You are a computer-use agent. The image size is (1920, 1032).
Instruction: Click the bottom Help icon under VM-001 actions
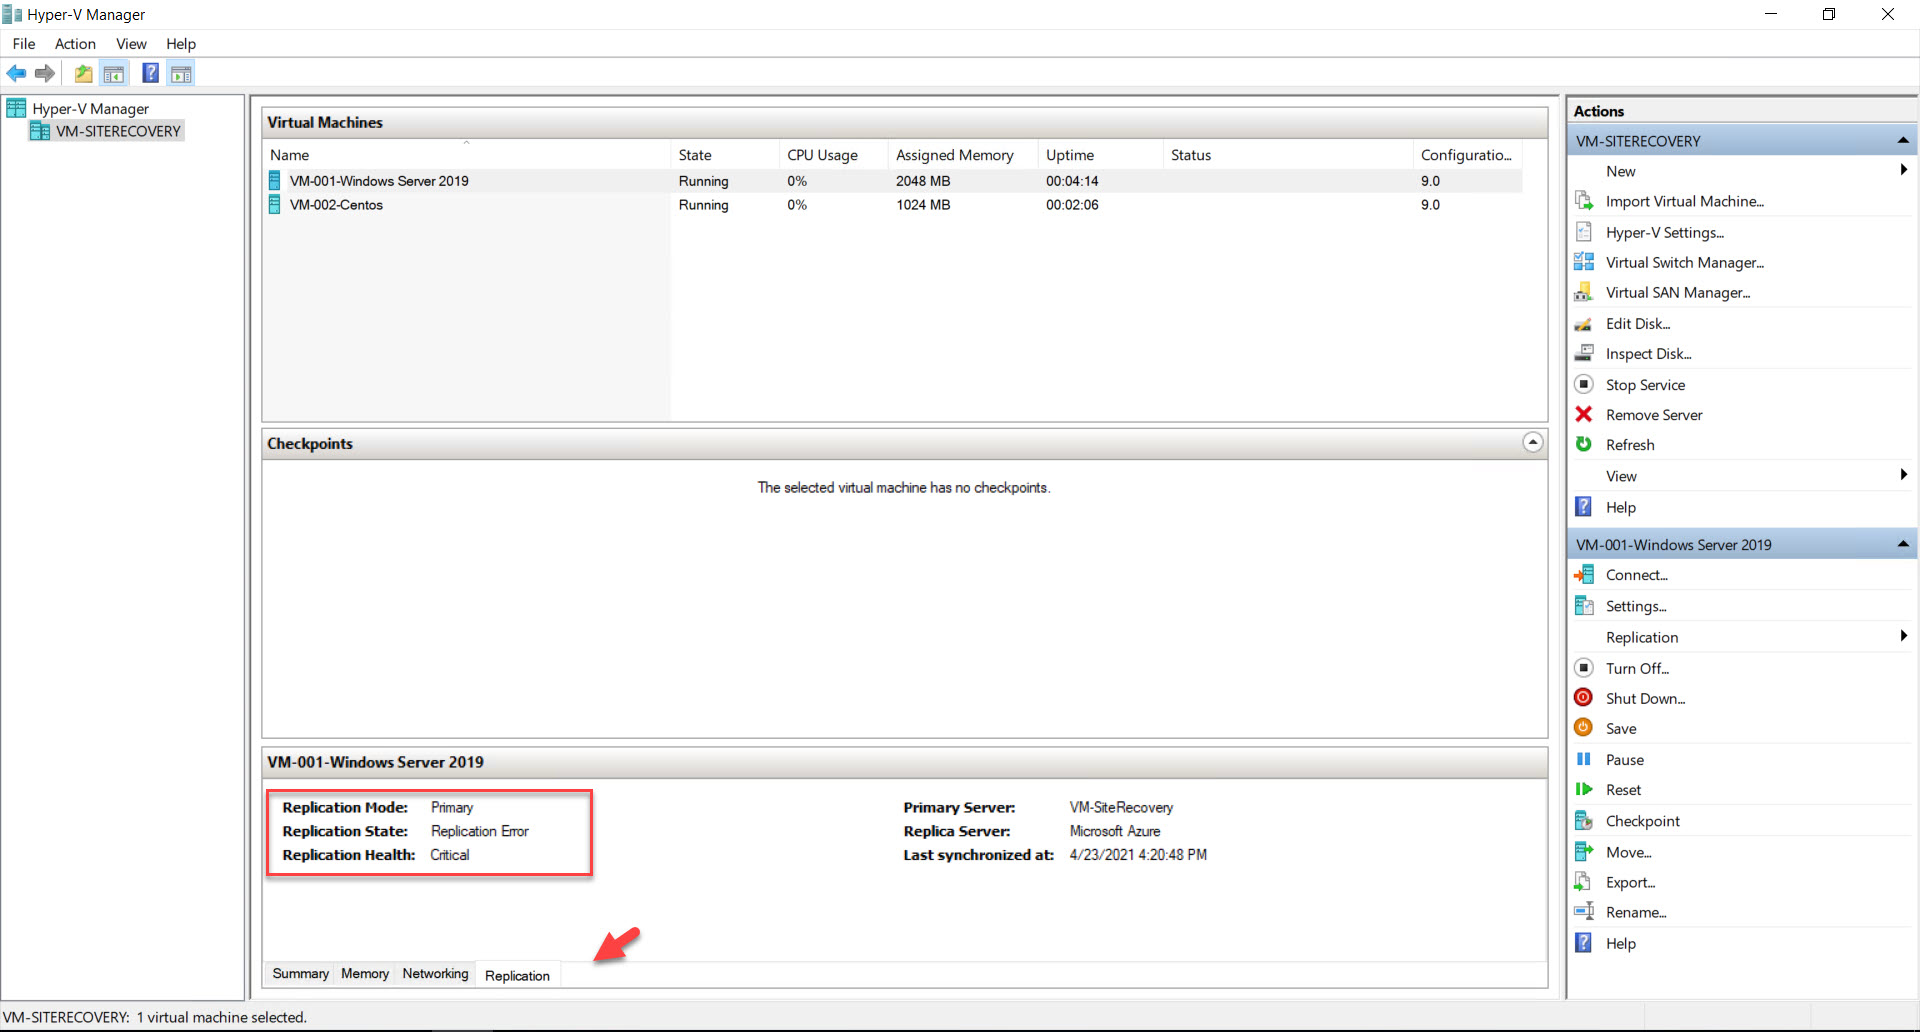coord(1584,943)
